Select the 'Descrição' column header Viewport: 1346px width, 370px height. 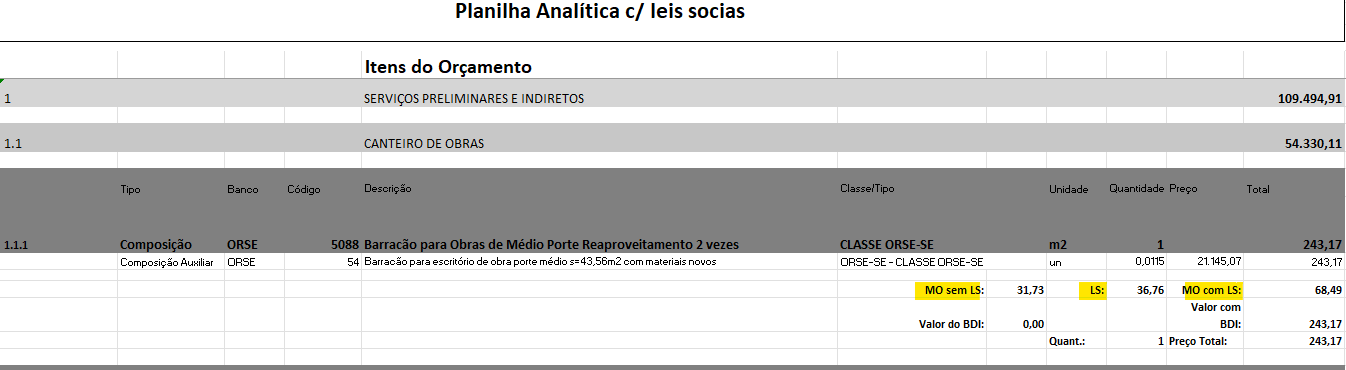[388, 188]
